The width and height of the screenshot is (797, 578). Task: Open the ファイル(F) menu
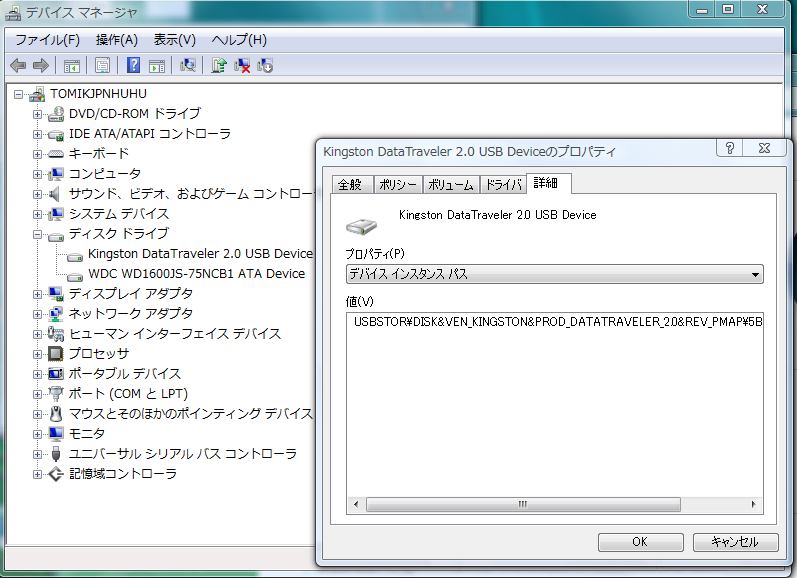coord(47,40)
